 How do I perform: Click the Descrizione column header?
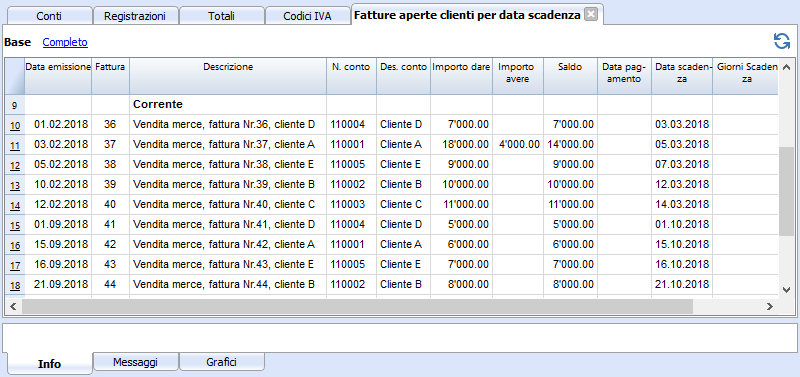click(228, 76)
